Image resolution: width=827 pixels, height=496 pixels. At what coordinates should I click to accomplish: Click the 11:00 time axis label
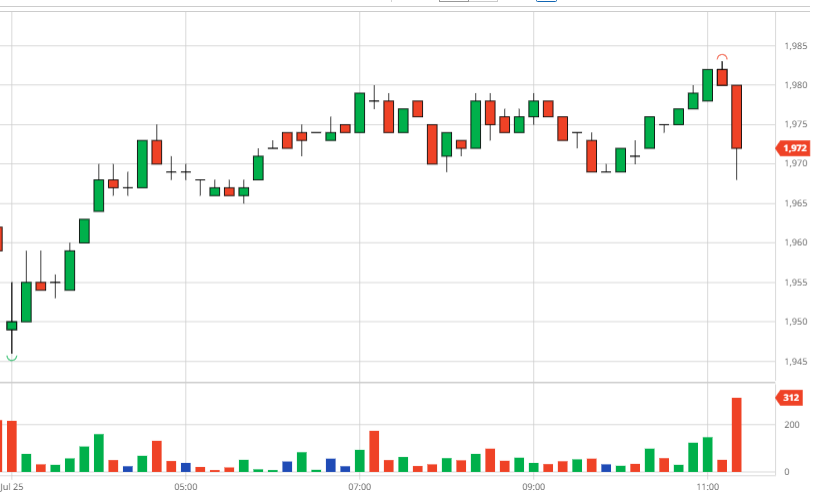(707, 487)
